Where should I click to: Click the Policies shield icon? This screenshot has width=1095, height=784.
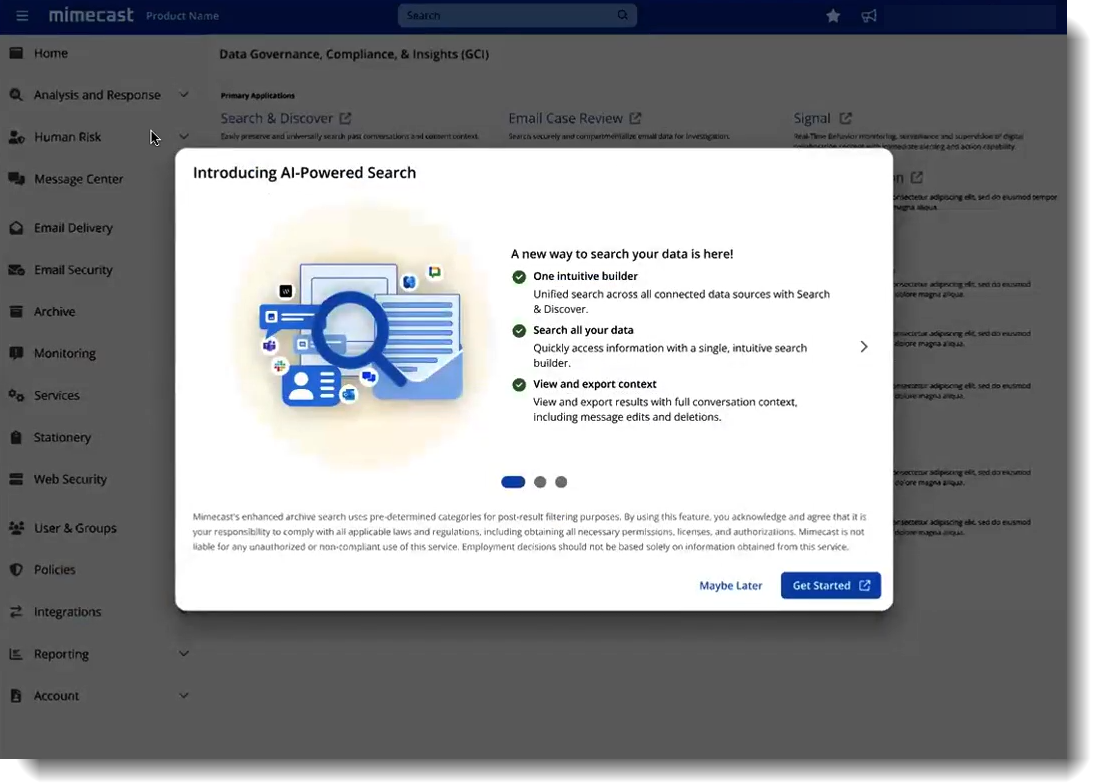[x=16, y=570]
